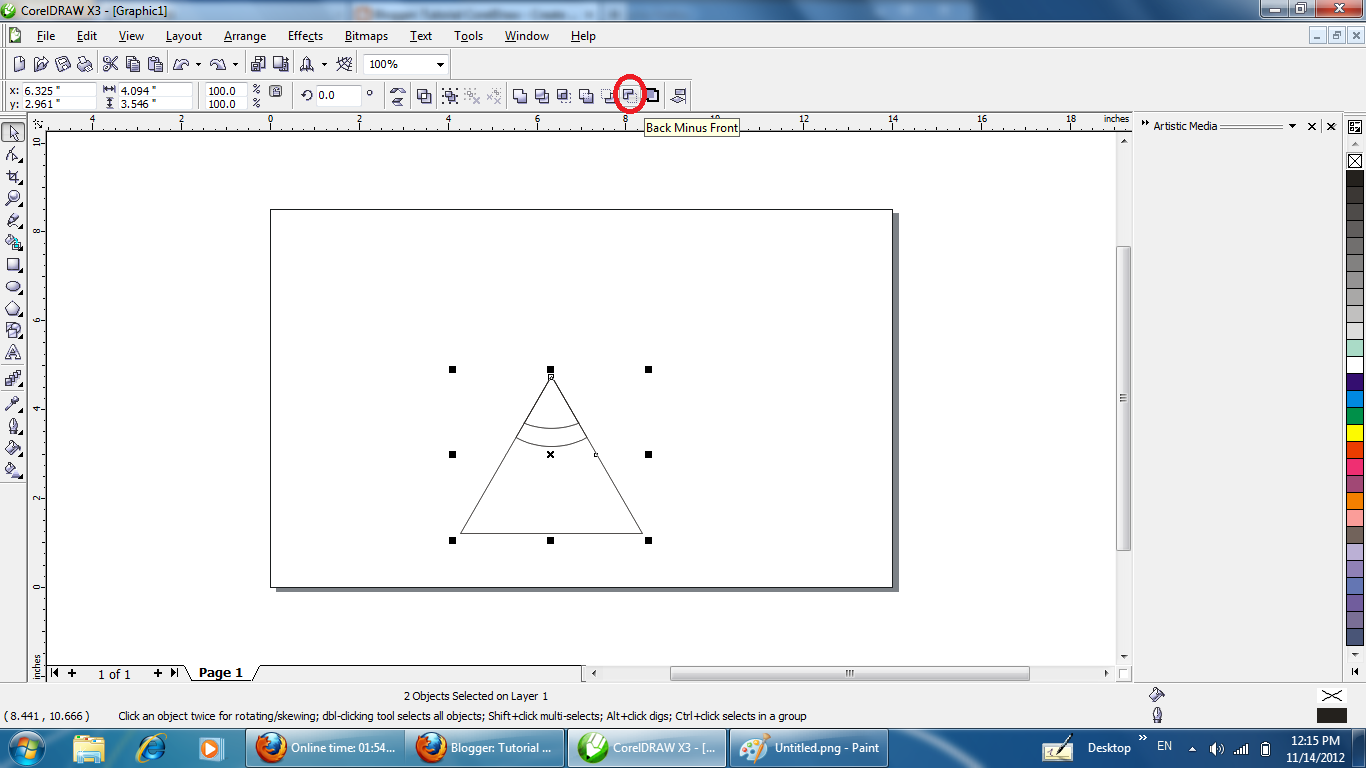This screenshot has height=768, width=1366.
Task: Click the Open file icon
Action: tap(41, 64)
